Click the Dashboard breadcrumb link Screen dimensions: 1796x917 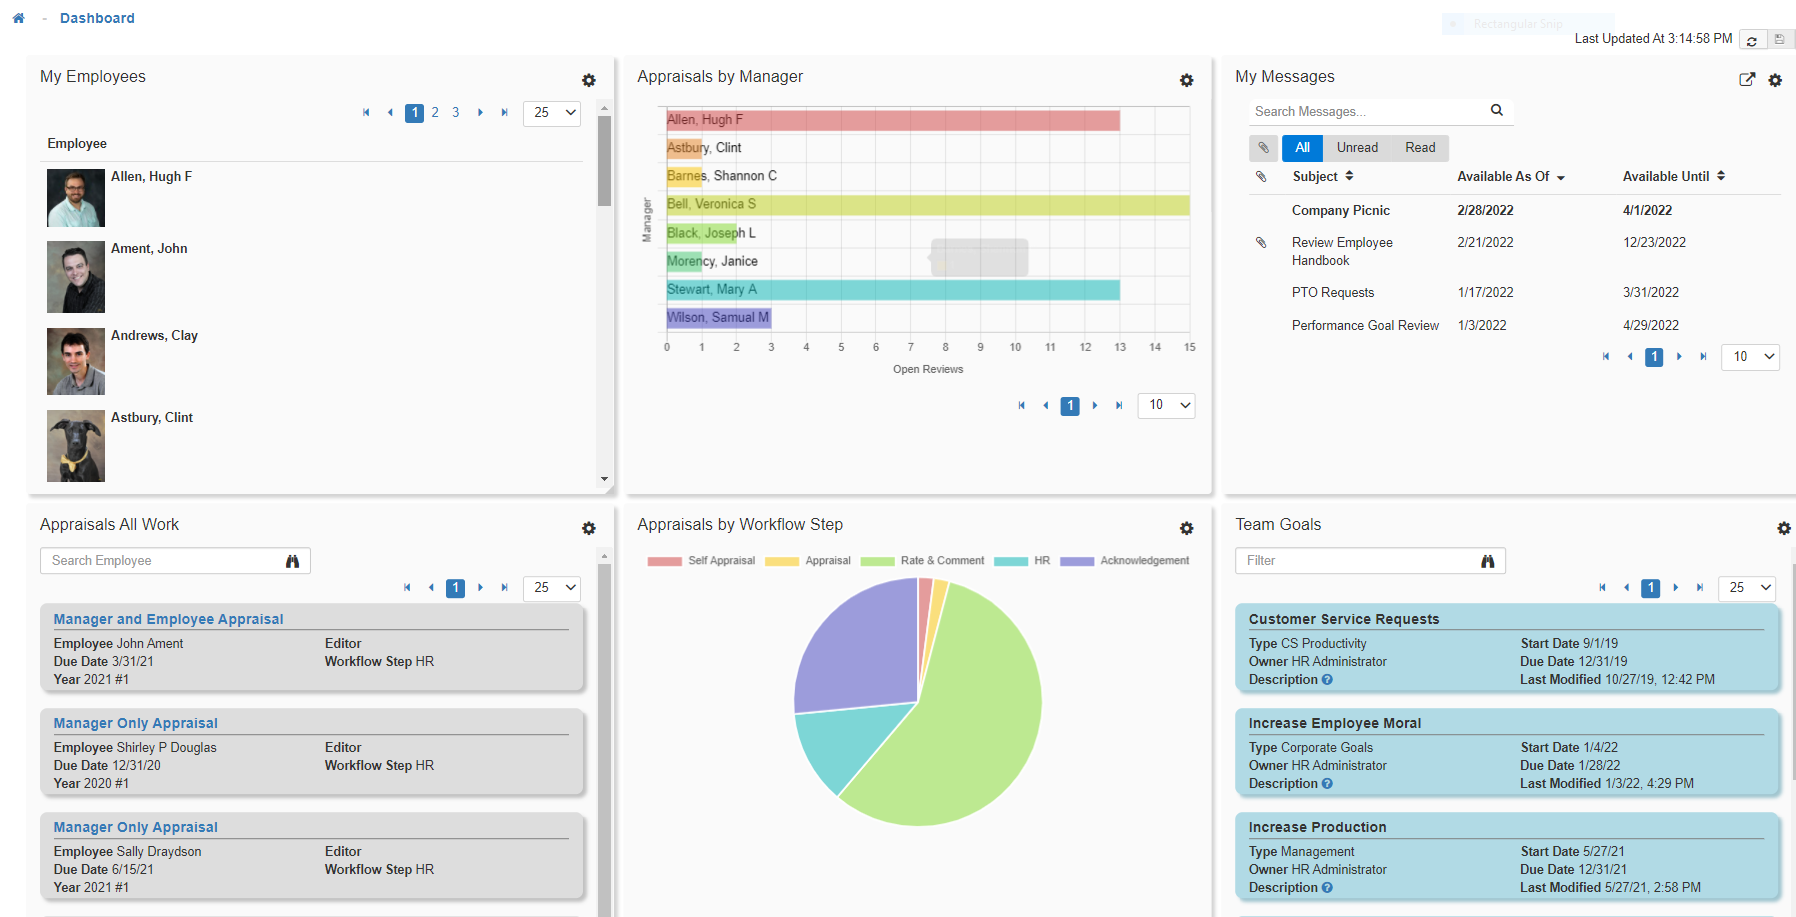(97, 17)
